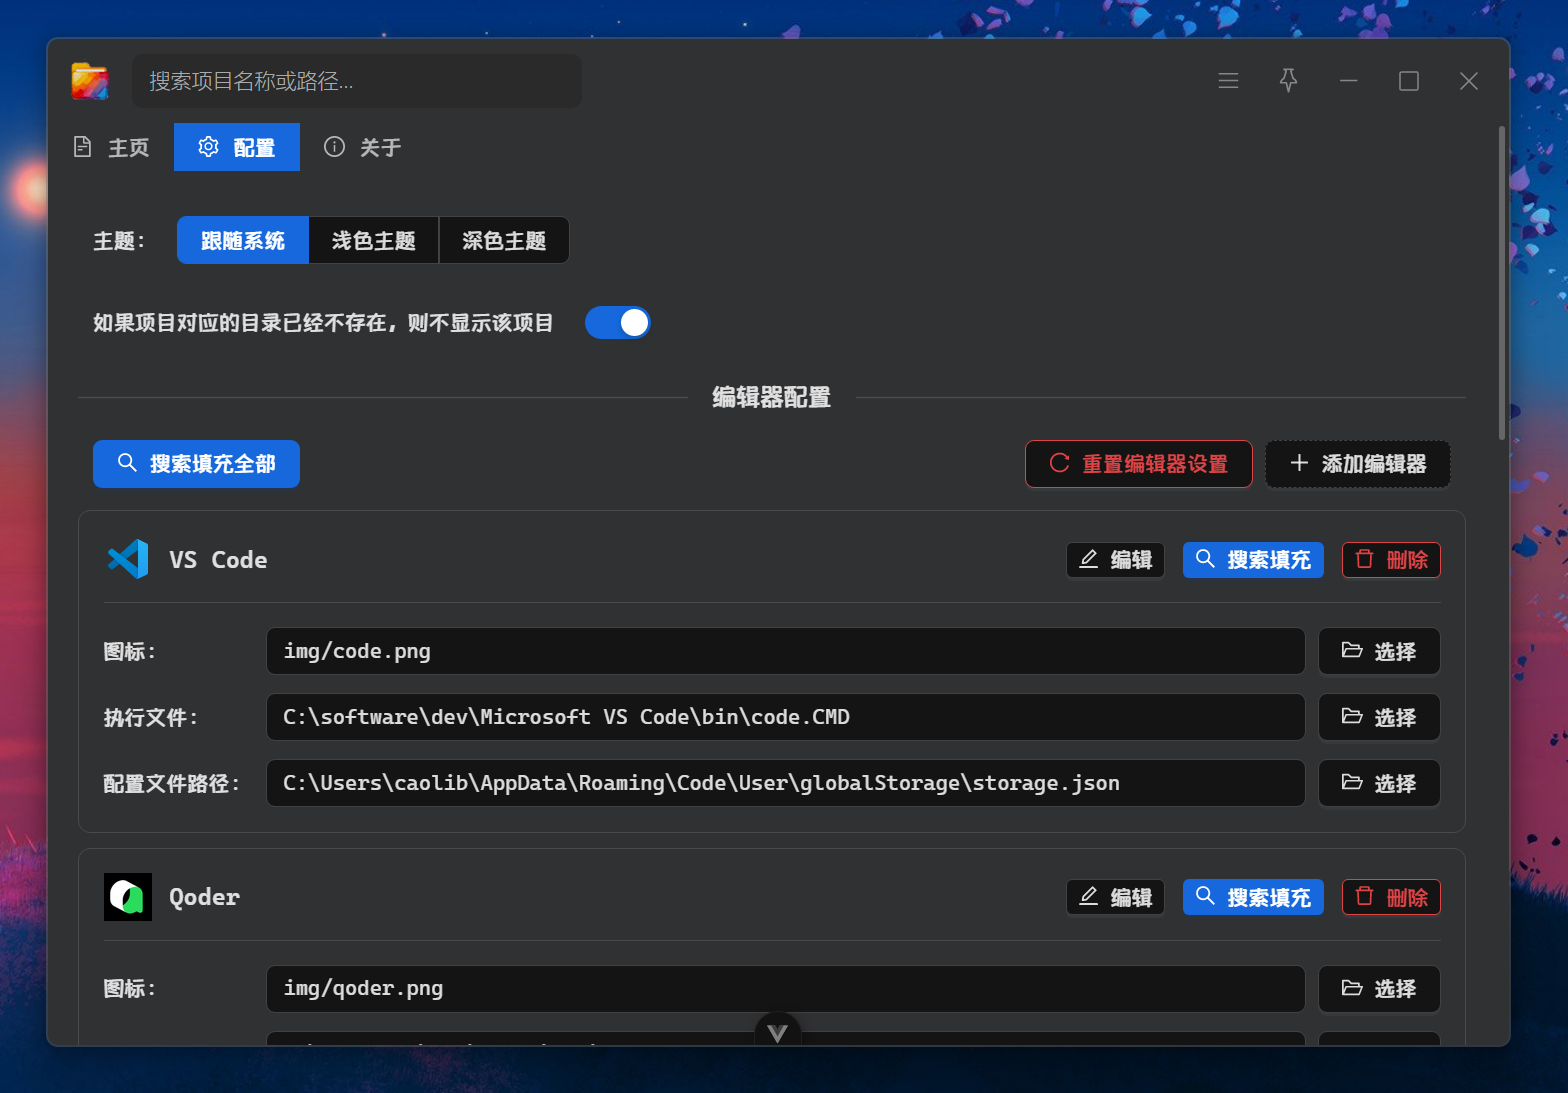Image resolution: width=1568 pixels, height=1093 pixels.
Task: Choose the 跟随系统 follow-system theme option
Action: point(243,241)
